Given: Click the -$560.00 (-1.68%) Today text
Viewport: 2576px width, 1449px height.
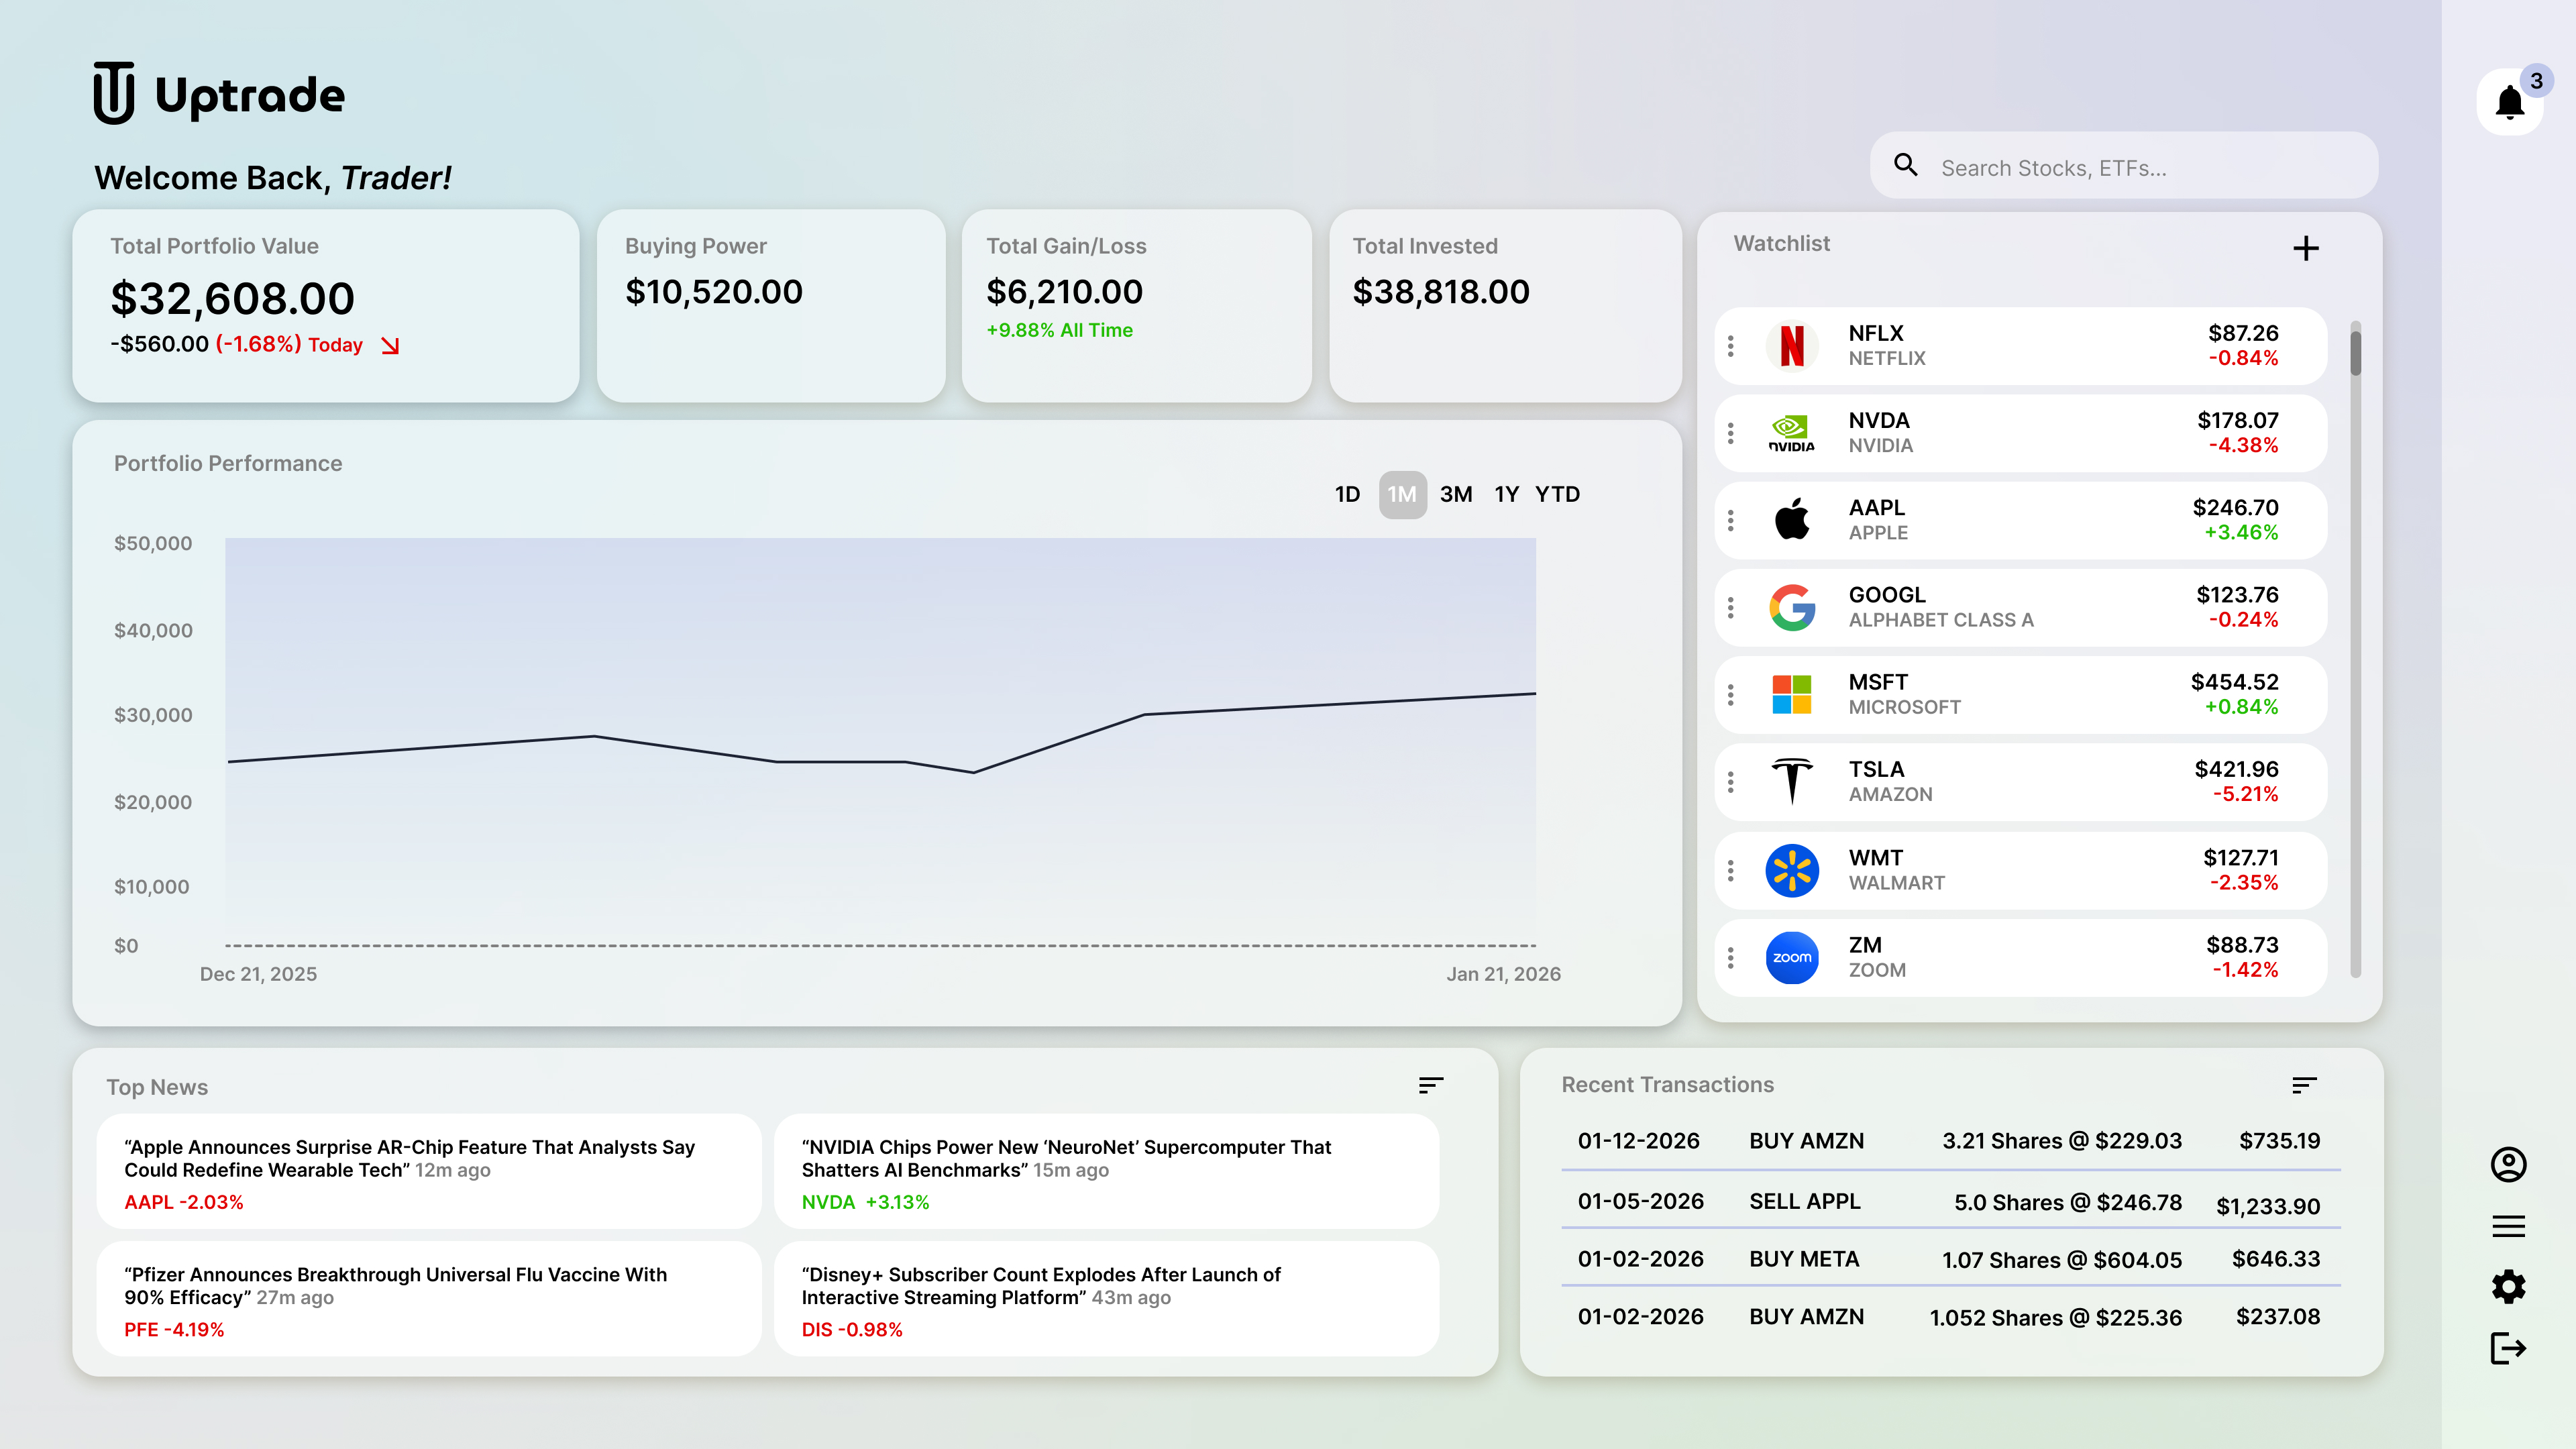Looking at the screenshot, I should (x=236, y=344).
